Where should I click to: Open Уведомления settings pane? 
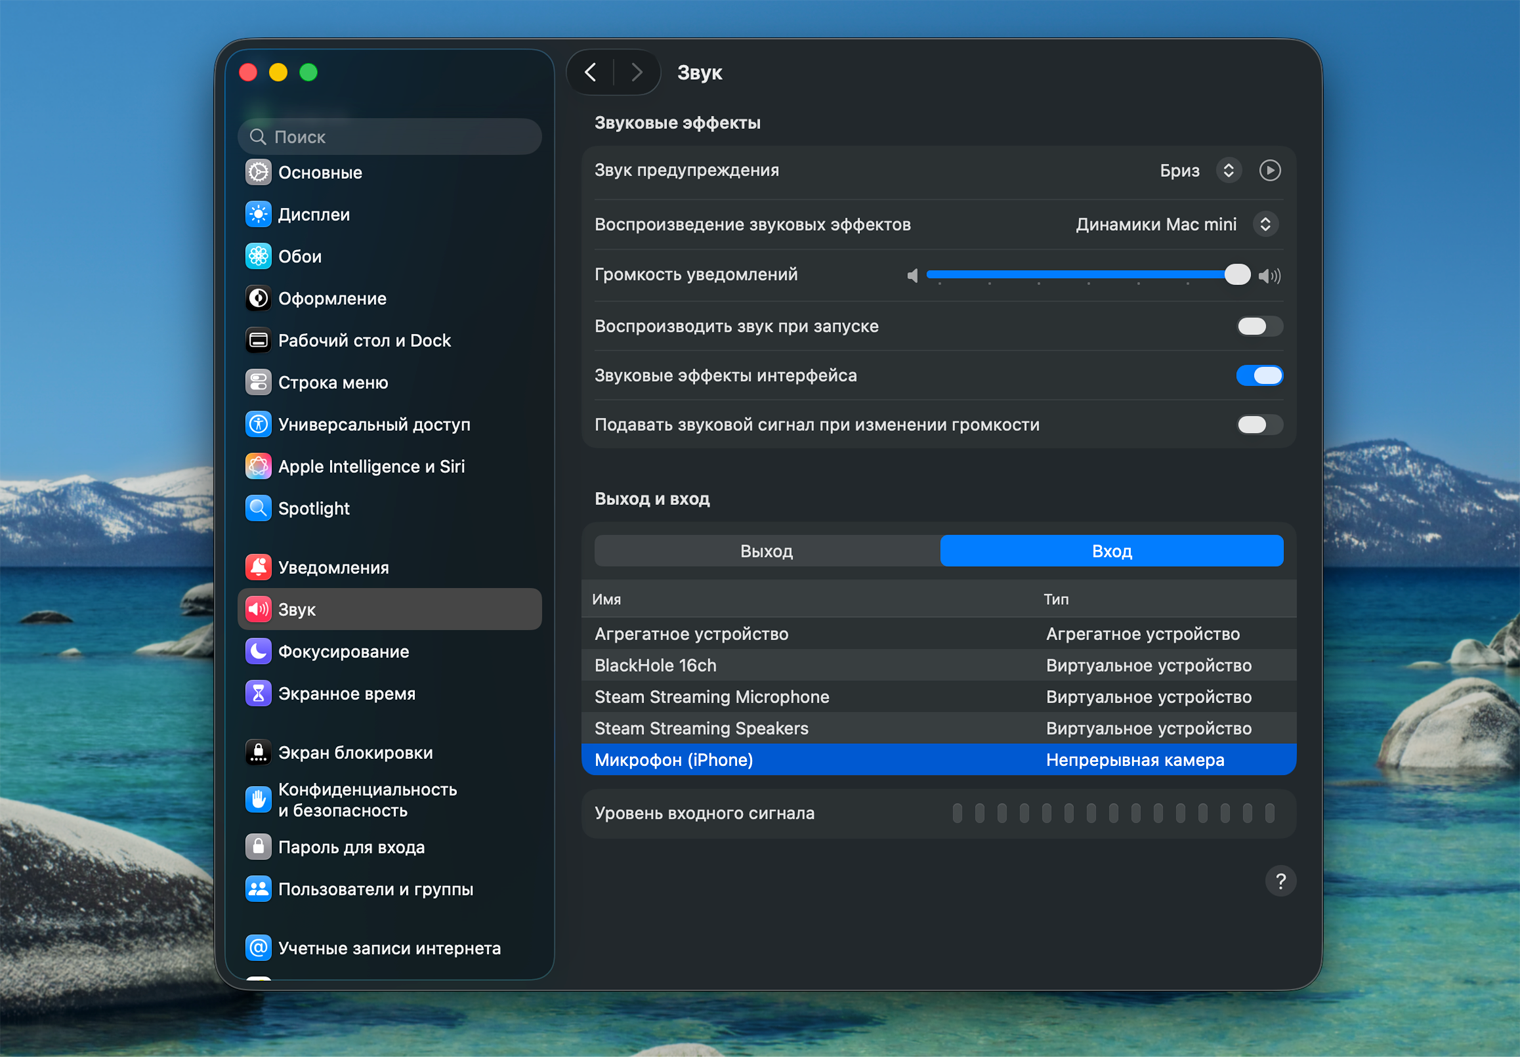click(x=389, y=567)
